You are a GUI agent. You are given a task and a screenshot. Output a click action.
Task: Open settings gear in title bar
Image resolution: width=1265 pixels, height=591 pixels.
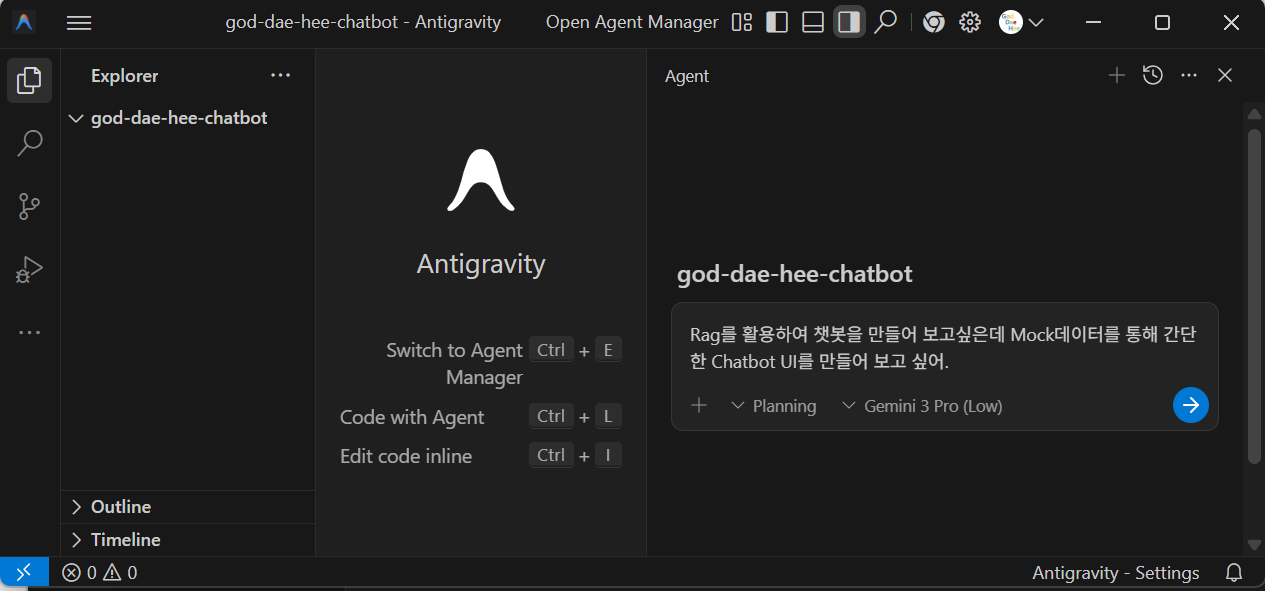click(x=970, y=22)
